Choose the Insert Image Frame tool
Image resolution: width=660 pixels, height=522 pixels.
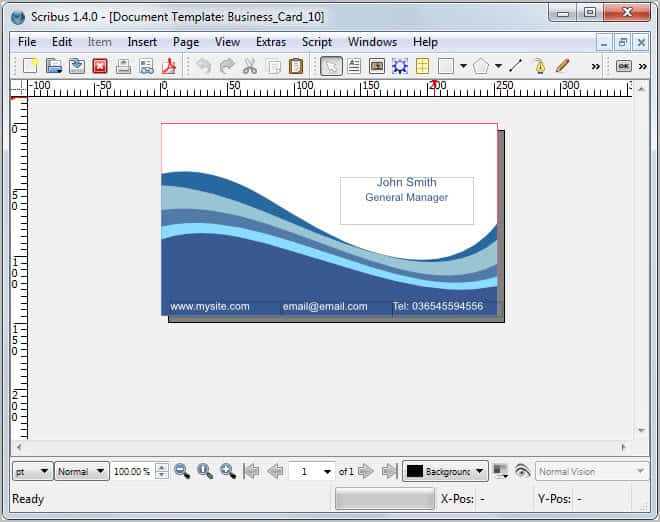click(377, 66)
